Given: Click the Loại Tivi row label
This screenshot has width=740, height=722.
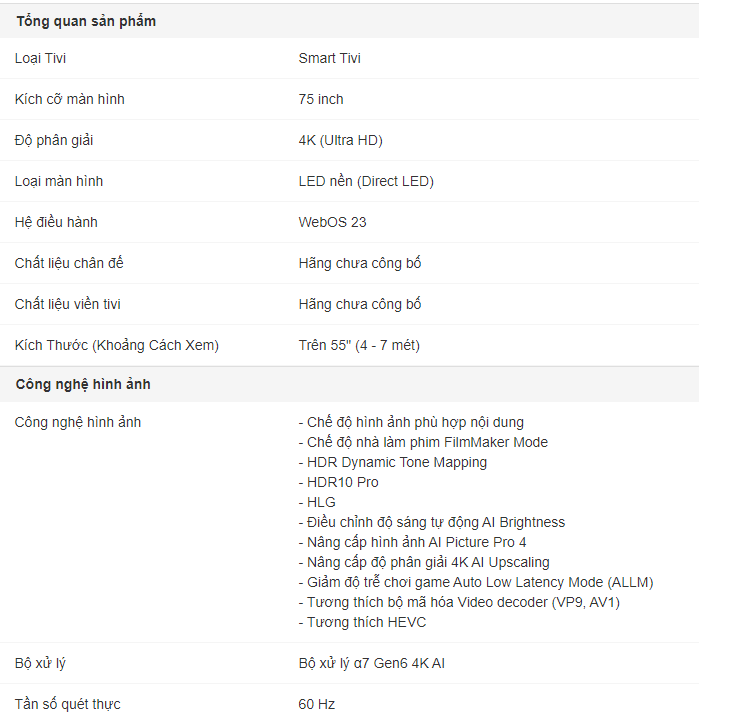Looking at the screenshot, I should 40,58.
